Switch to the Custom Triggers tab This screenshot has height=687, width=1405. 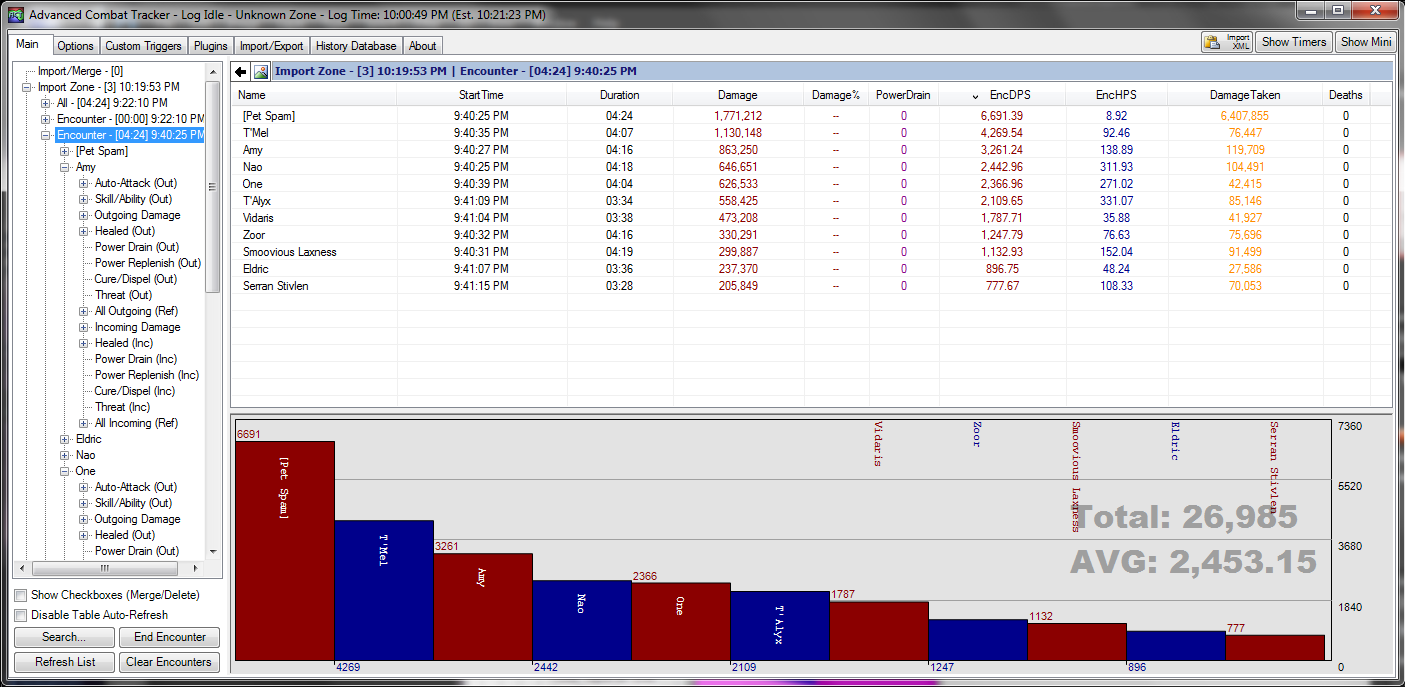[143, 46]
